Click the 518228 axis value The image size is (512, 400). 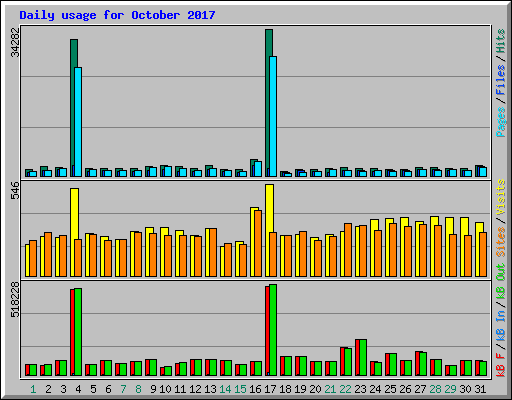coord(15,300)
